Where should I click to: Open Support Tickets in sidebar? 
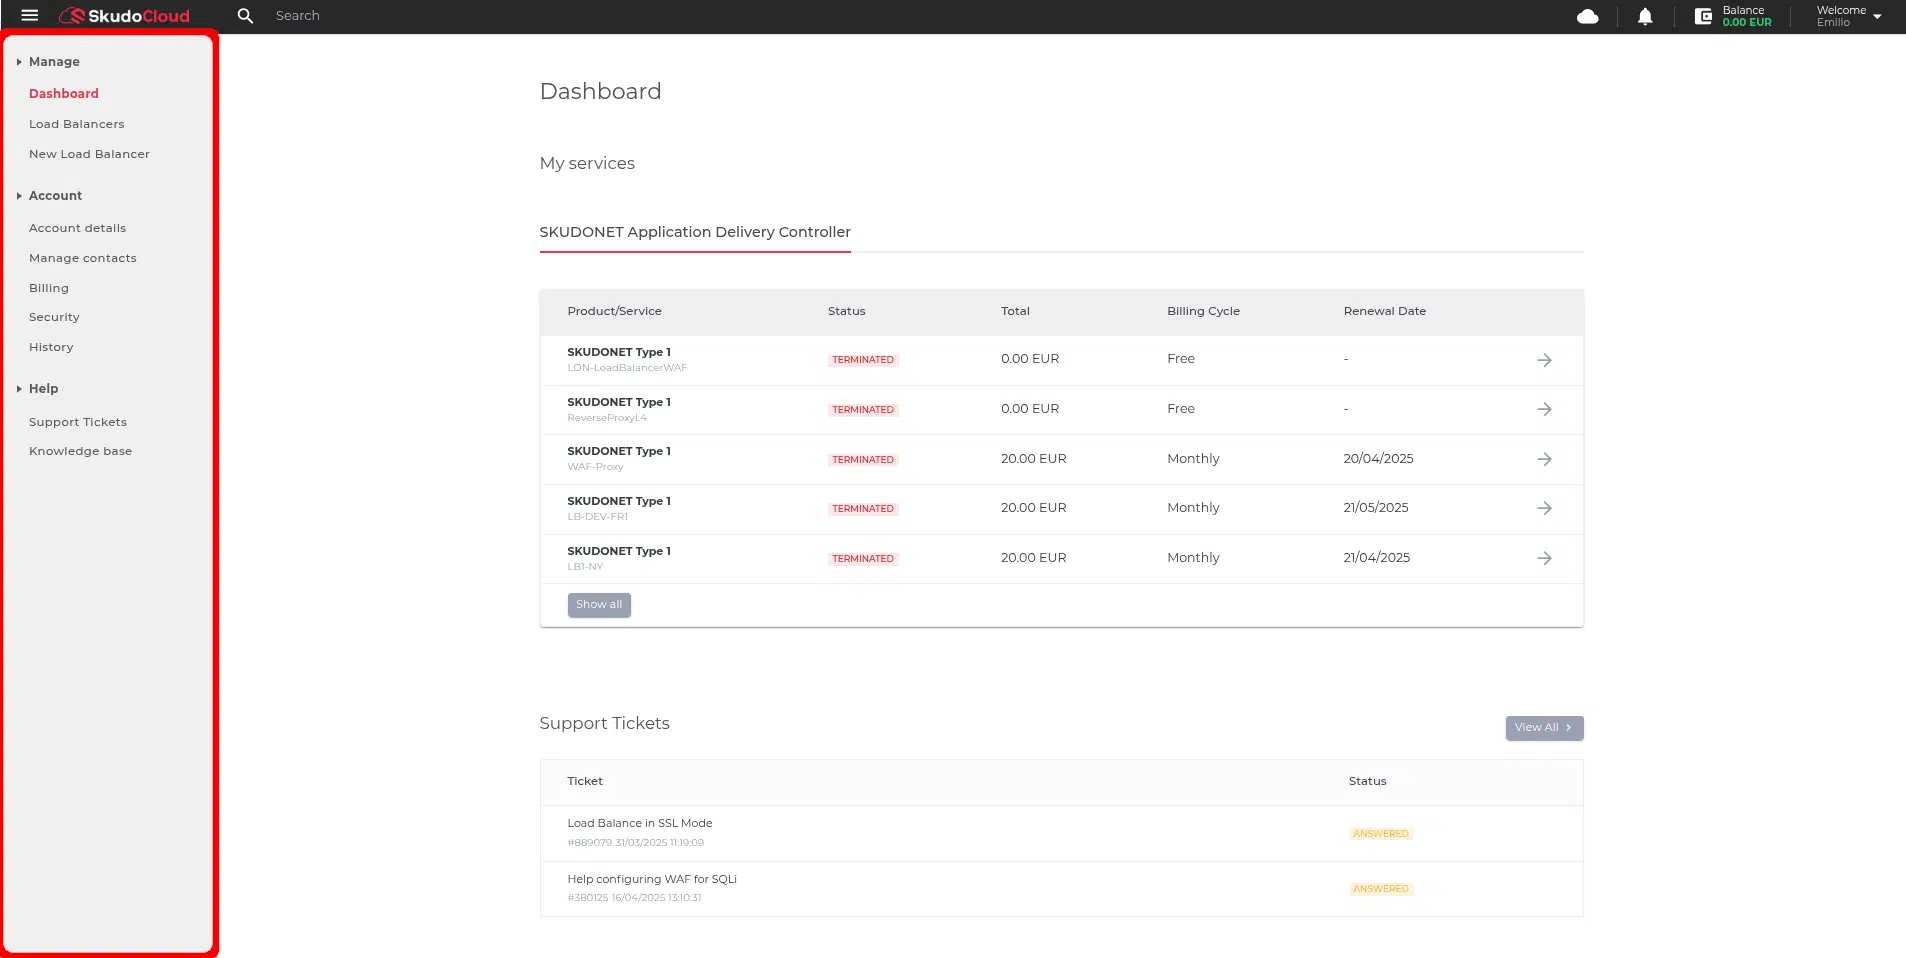coord(78,422)
